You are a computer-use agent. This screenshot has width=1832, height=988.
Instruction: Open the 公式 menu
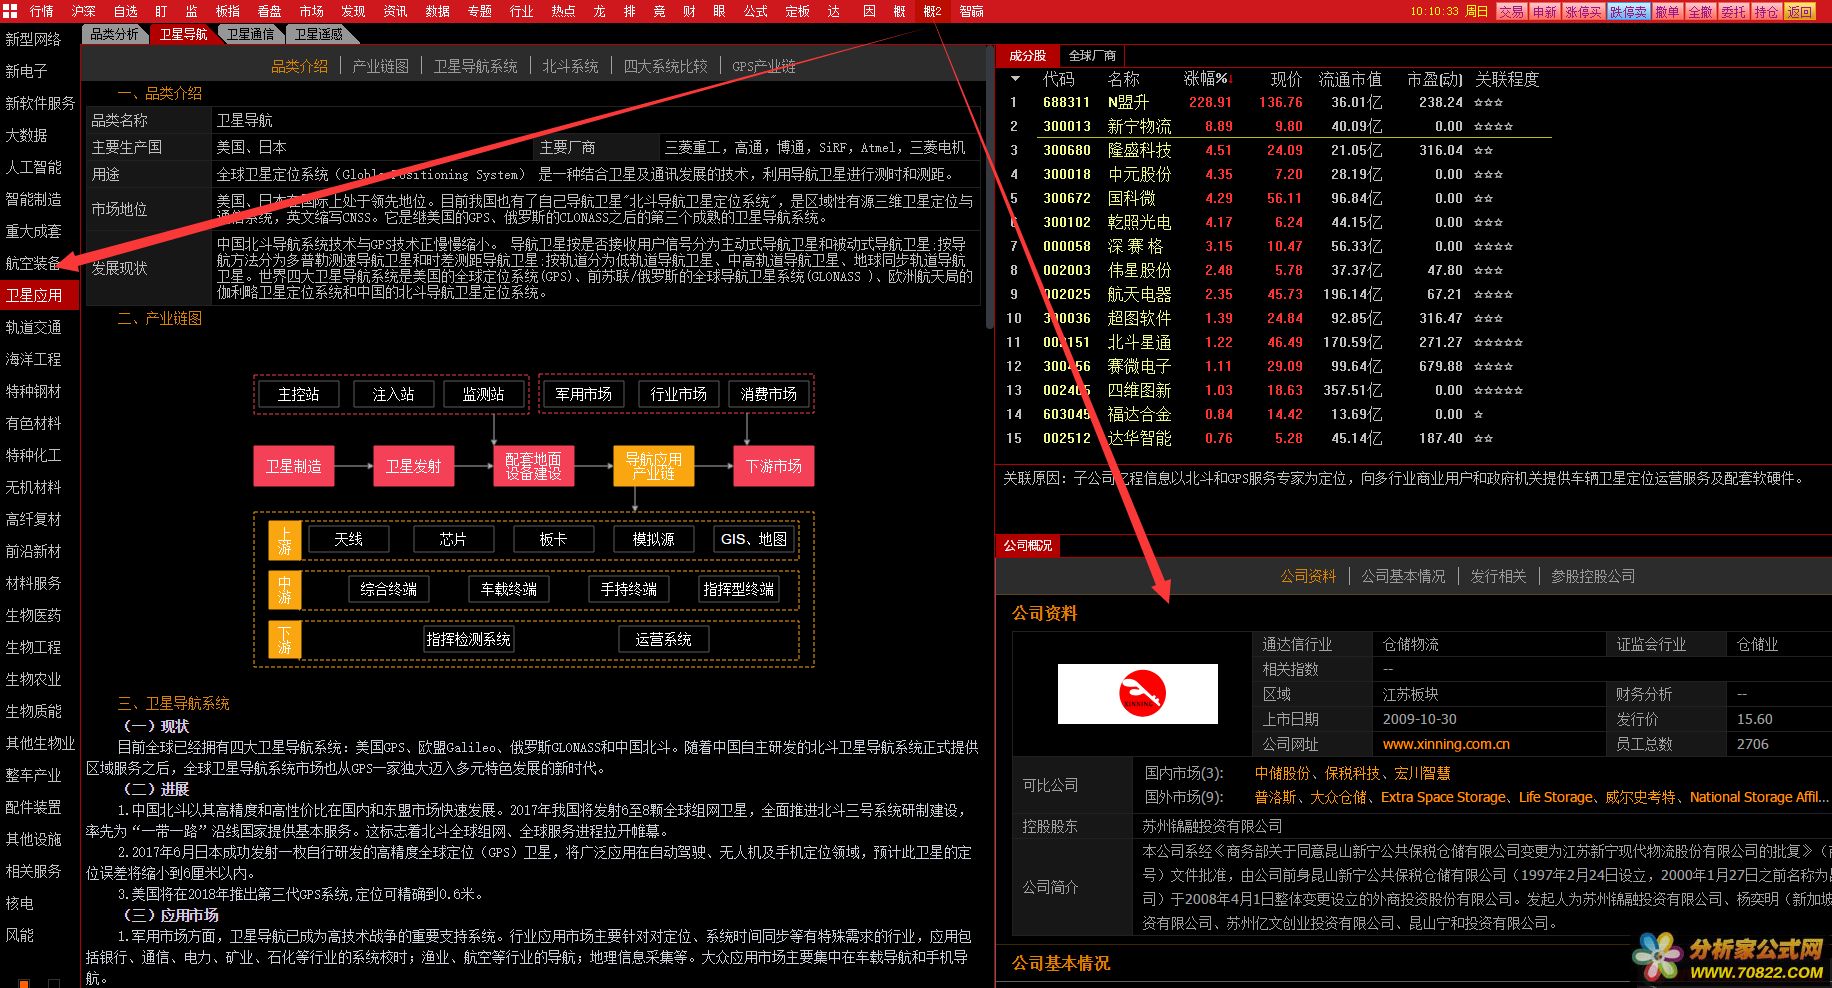(756, 11)
